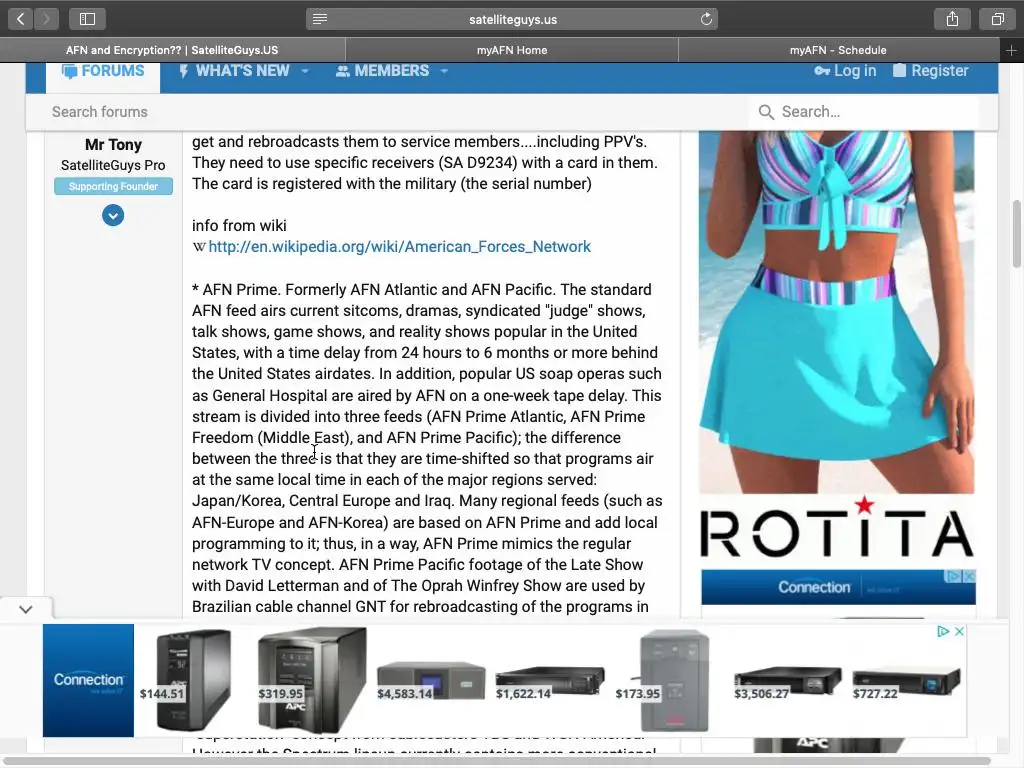
Task: Click the vertical page scrollbar
Action: (1017, 234)
